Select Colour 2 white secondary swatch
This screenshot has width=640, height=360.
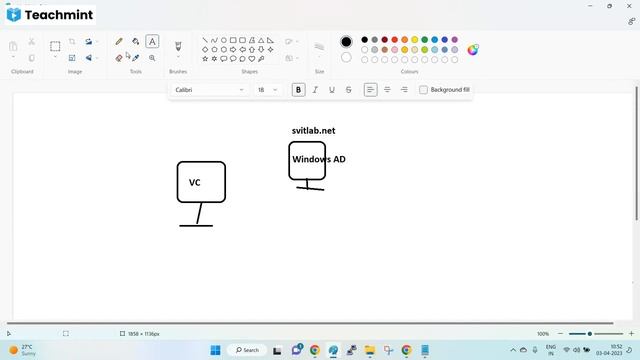coord(346,58)
